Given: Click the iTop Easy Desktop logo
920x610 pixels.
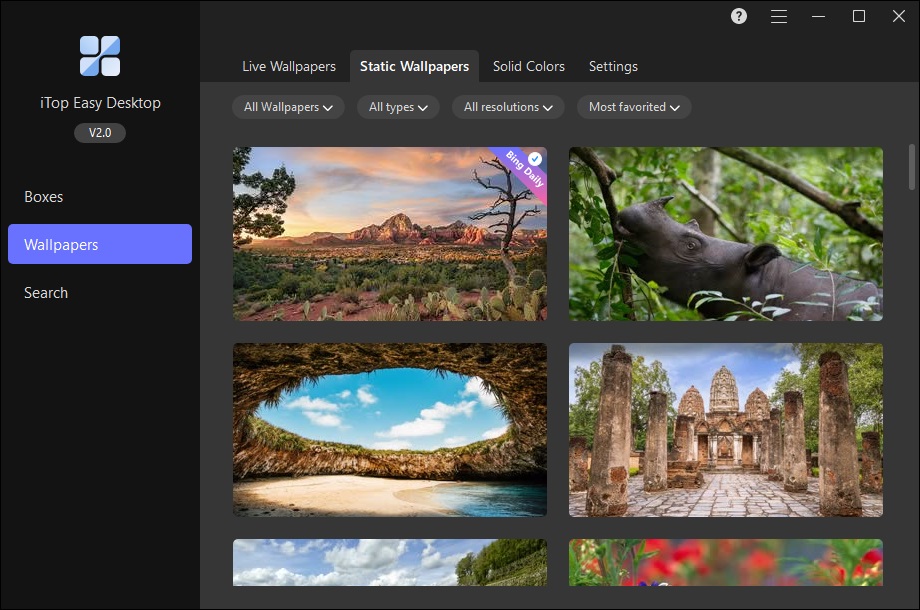Looking at the screenshot, I should (100, 56).
